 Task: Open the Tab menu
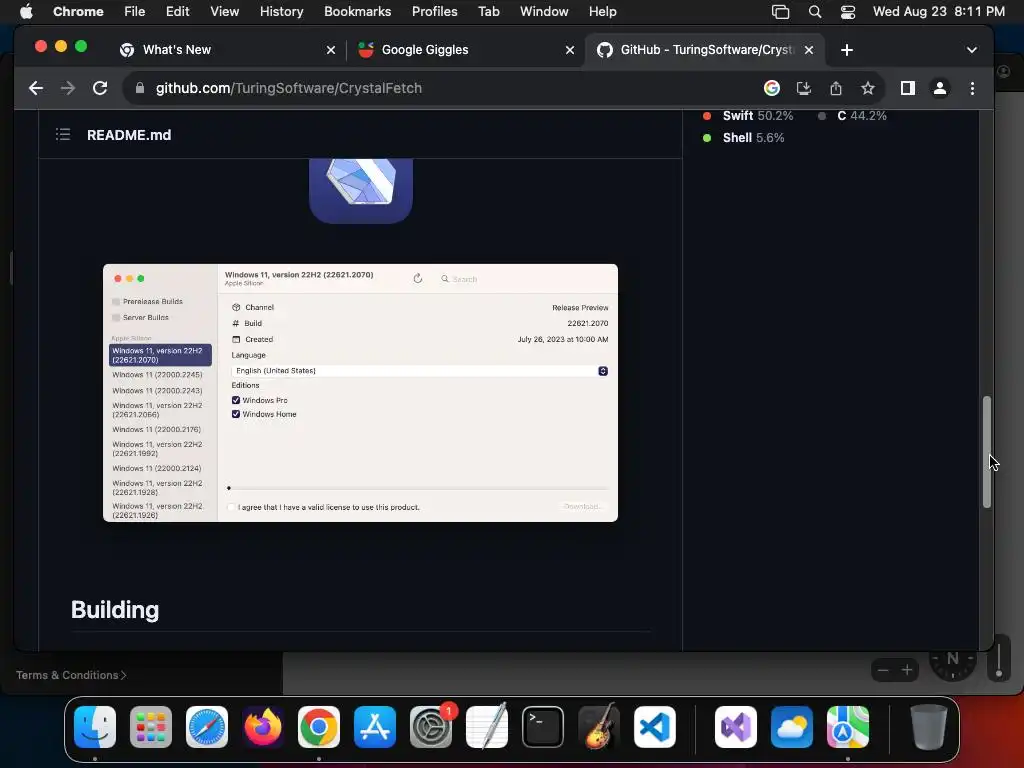488,11
